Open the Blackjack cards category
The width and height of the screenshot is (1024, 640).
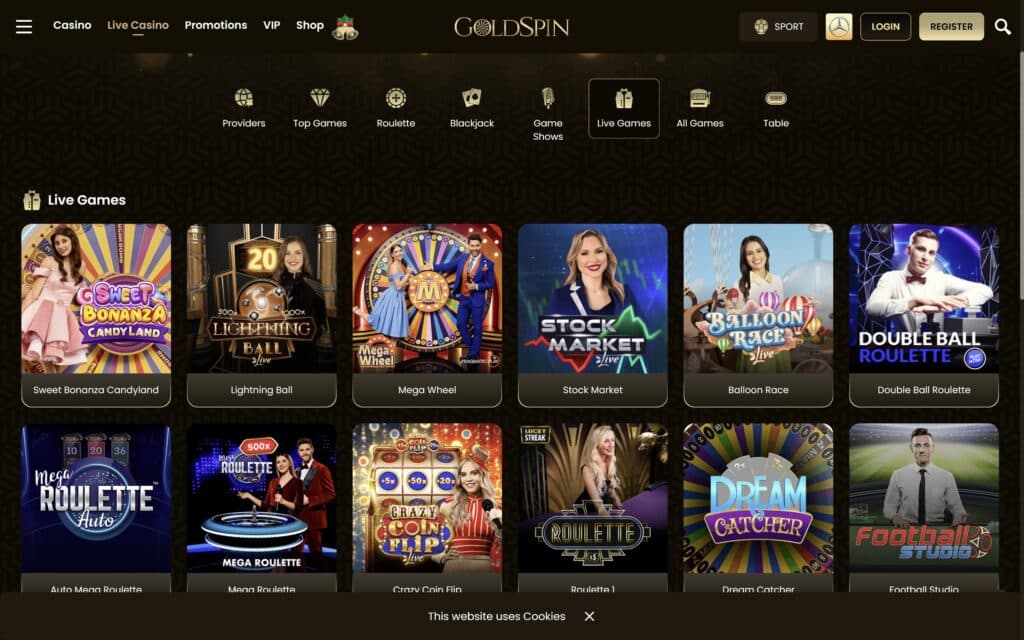click(x=472, y=98)
